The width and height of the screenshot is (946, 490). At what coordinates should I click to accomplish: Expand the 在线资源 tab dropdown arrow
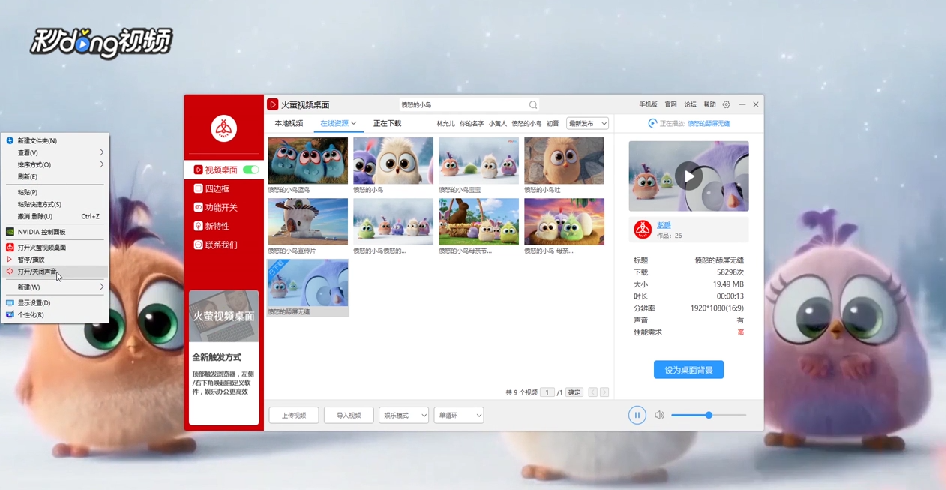354,124
